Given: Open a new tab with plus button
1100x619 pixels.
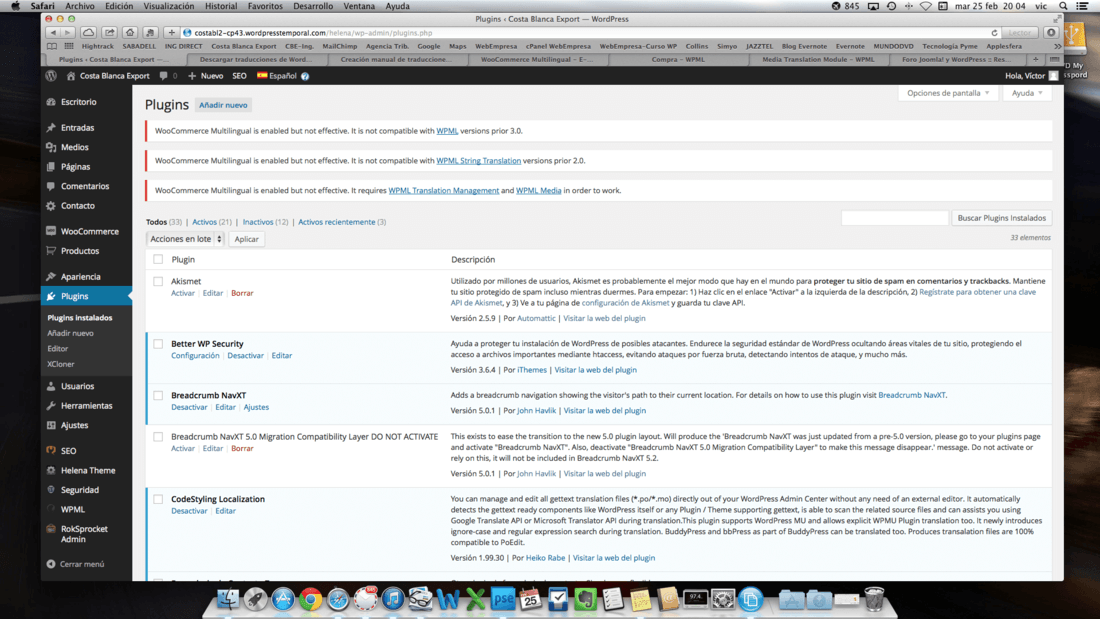Looking at the screenshot, I should tap(1035, 60).
